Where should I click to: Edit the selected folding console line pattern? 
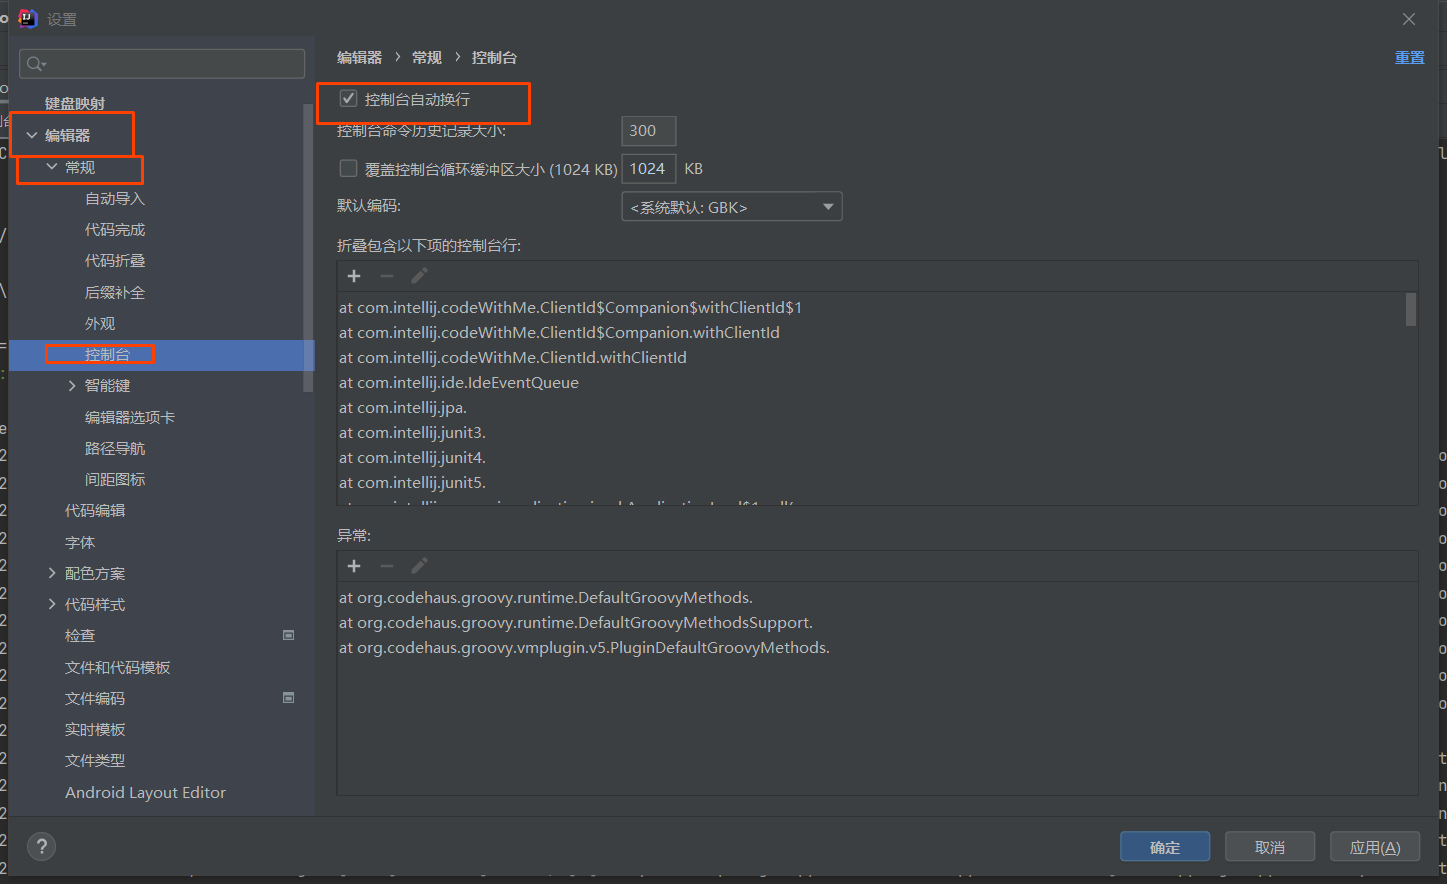(420, 276)
